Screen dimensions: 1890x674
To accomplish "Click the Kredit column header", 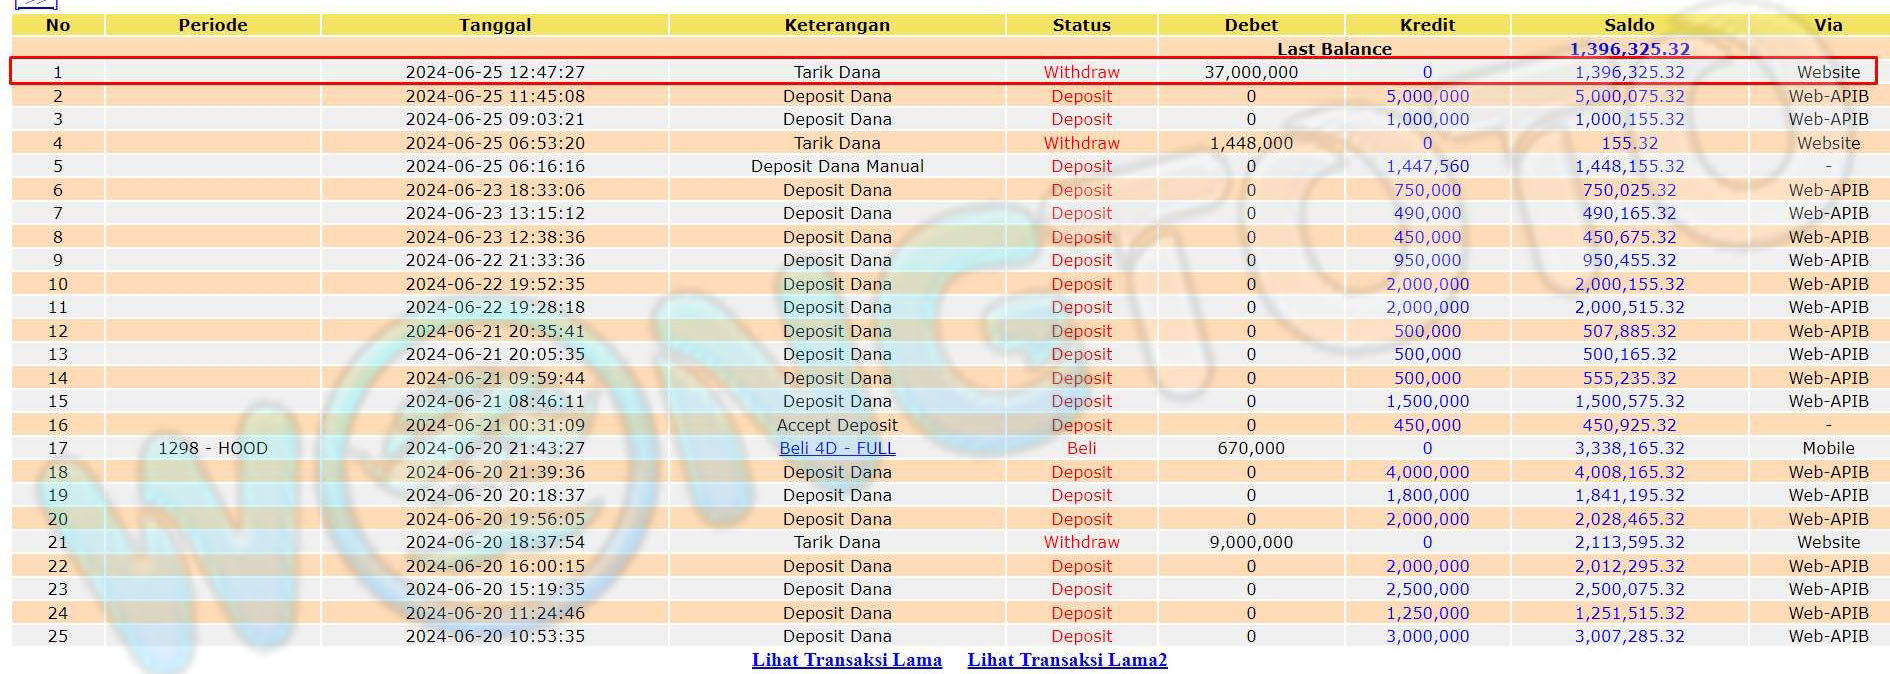I will [x=1427, y=25].
